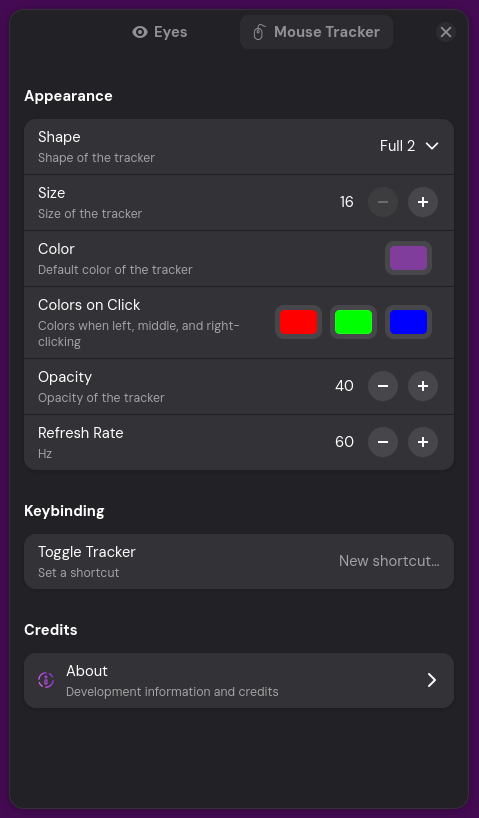Change the red left-click color swatch
Viewport: 479px width, 818px height.
coord(298,322)
